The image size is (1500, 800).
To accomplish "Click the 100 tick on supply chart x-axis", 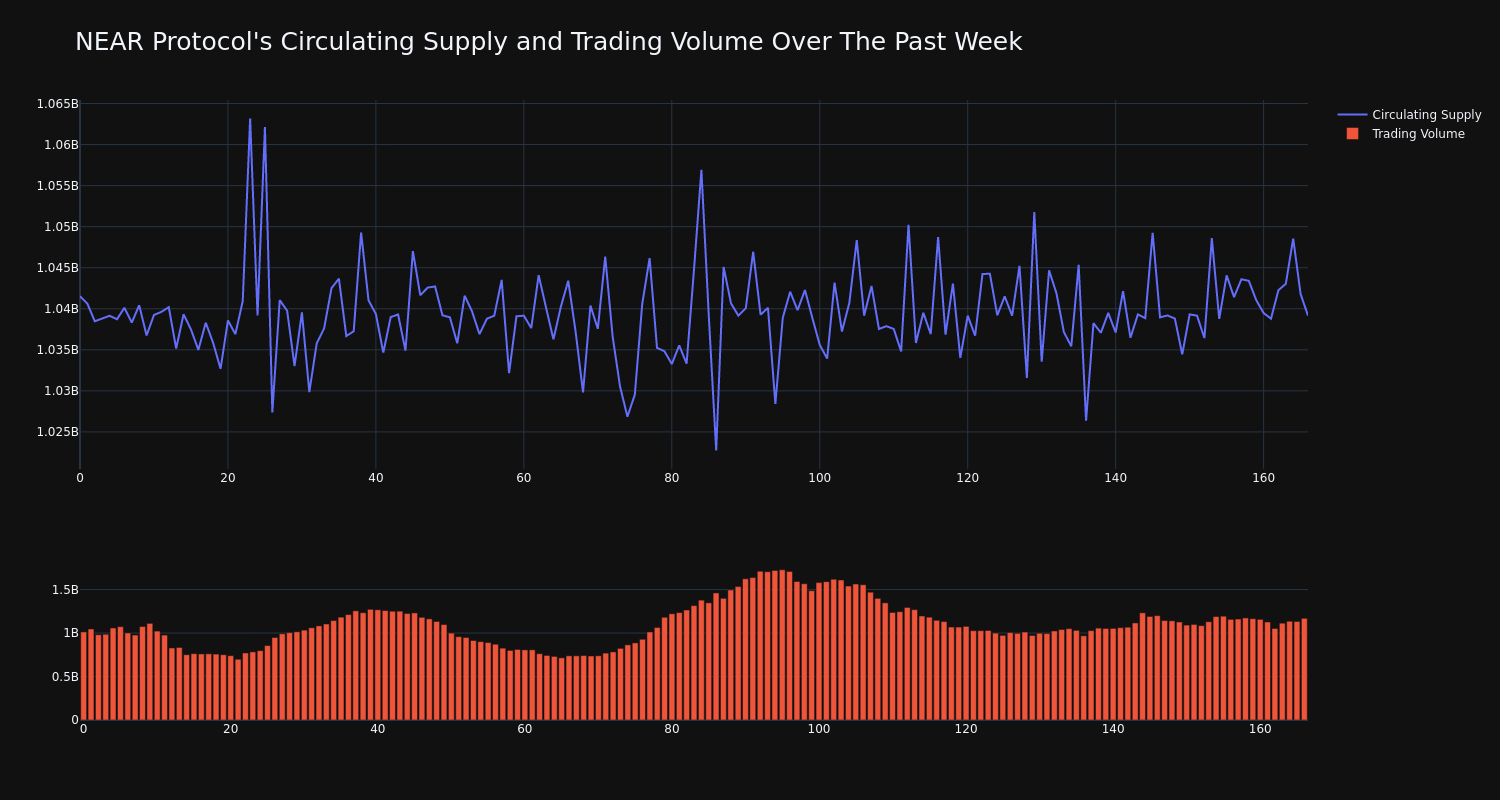I will [820, 478].
